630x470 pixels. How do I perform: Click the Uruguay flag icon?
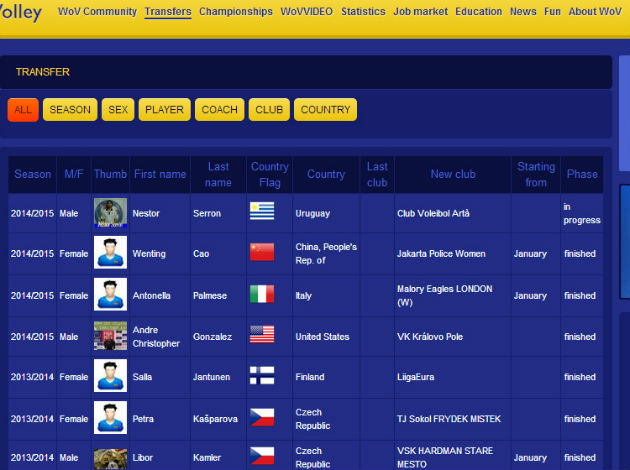[x=261, y=211]
